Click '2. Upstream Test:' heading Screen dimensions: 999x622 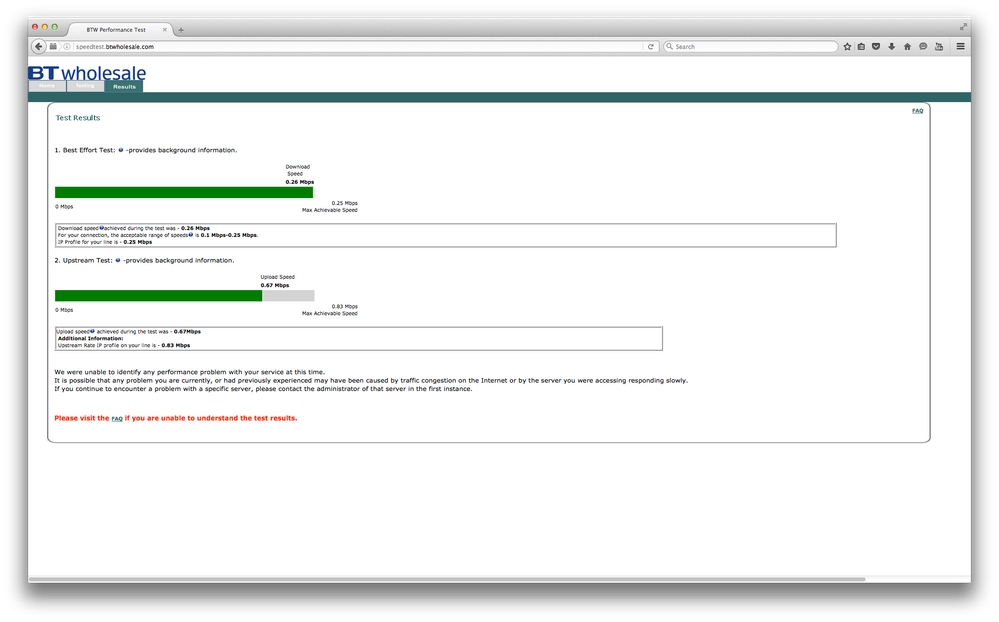coord(83,261)
